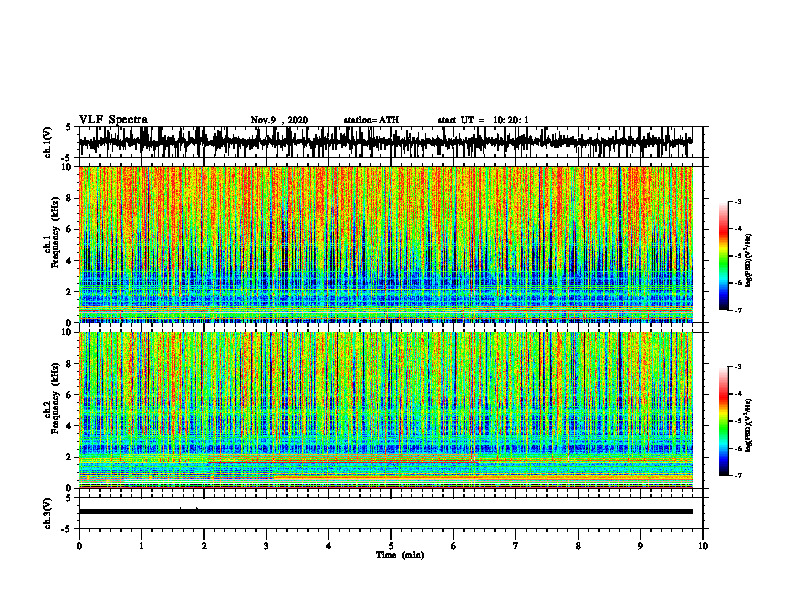Click the time axis tick label '0'

pos(79,546)
